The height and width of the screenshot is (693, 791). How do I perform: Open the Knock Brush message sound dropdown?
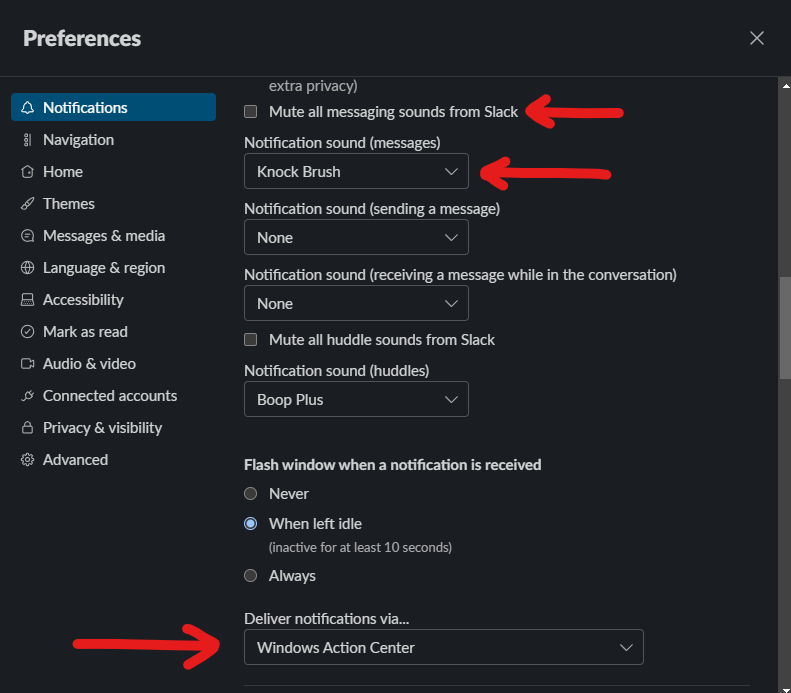[356, 171]
